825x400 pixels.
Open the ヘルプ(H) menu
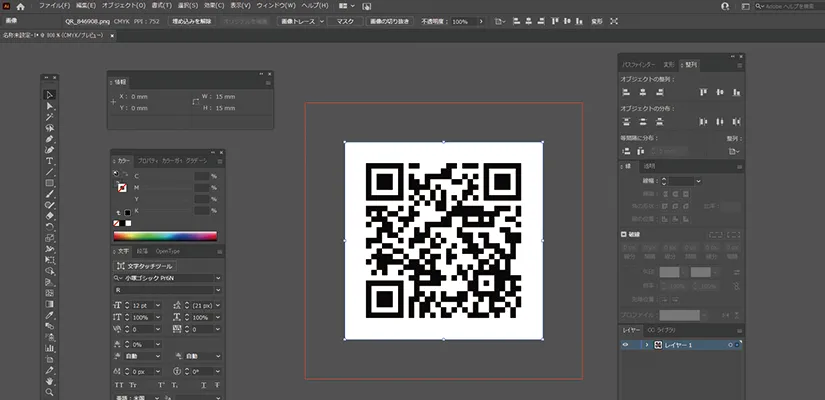click(x=315, y=6)
